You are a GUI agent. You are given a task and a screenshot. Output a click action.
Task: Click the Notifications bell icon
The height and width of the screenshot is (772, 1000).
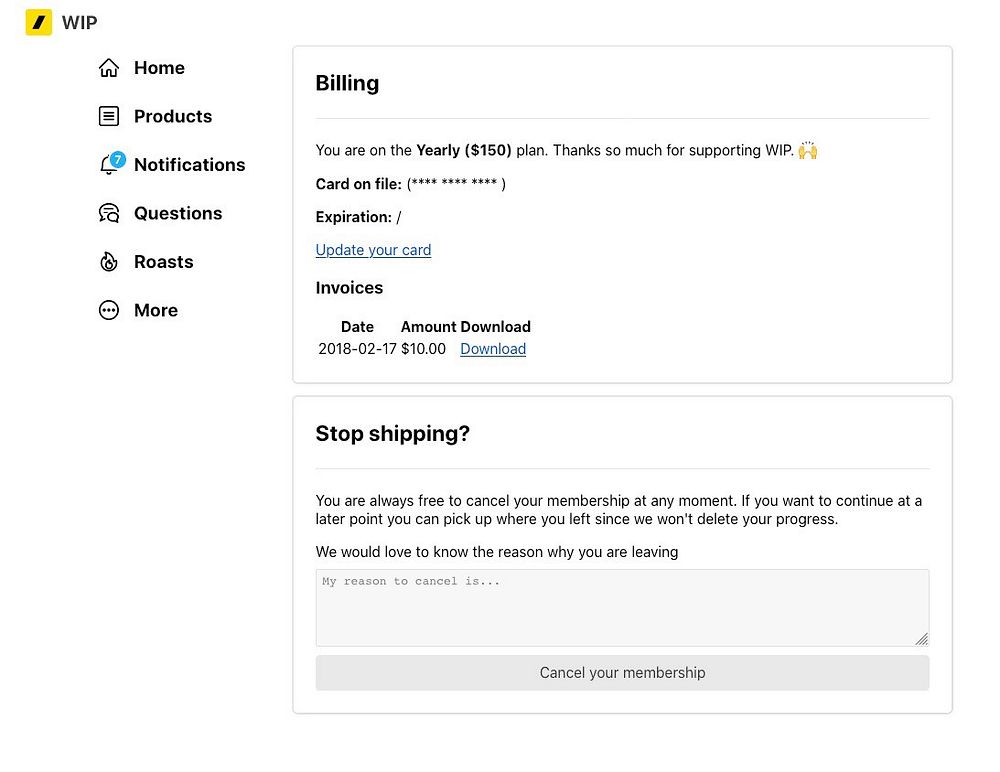point(108,167)
